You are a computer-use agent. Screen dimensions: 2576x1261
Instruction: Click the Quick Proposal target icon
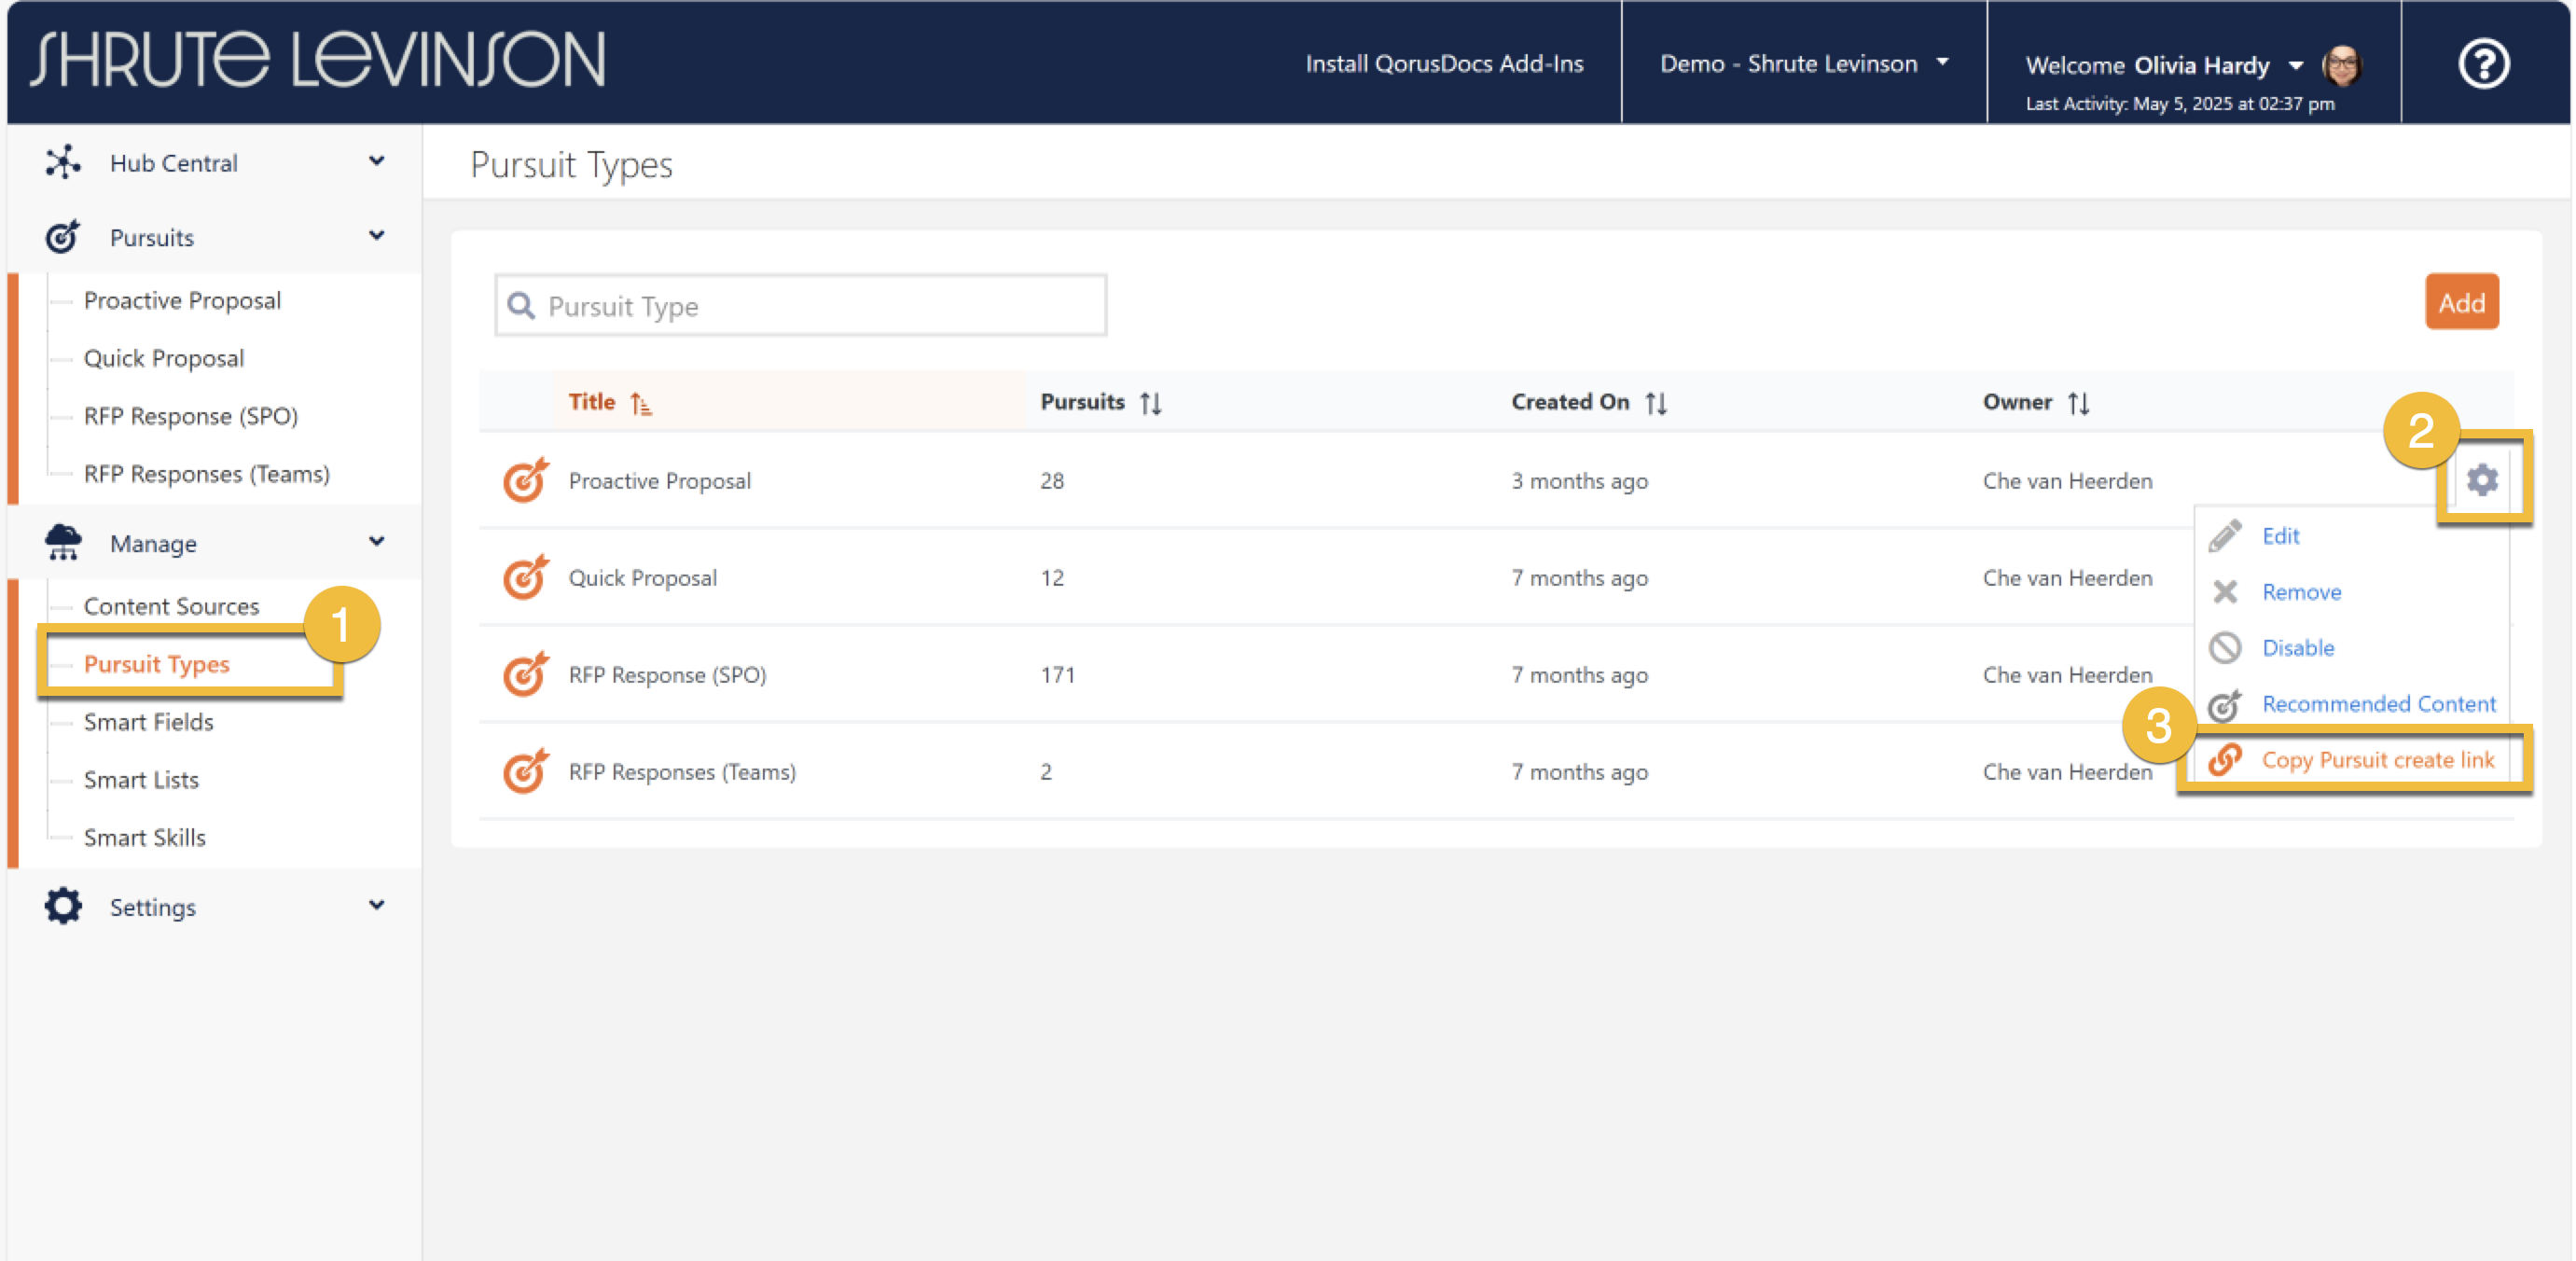[525, 578]
